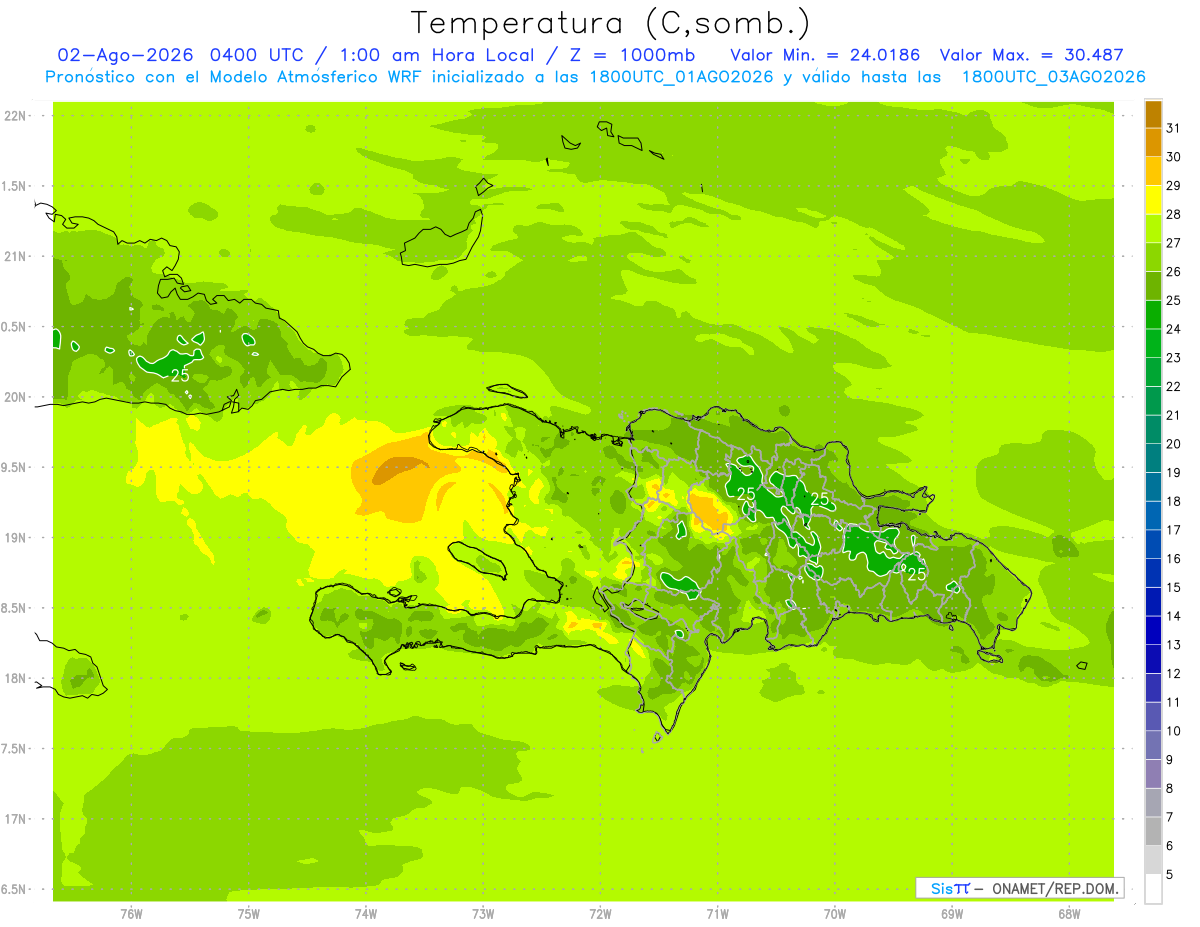The height and width of the screenshot is (927, 1200).
Task: Click the "72W" longitude label
Action: click(600, 914)
